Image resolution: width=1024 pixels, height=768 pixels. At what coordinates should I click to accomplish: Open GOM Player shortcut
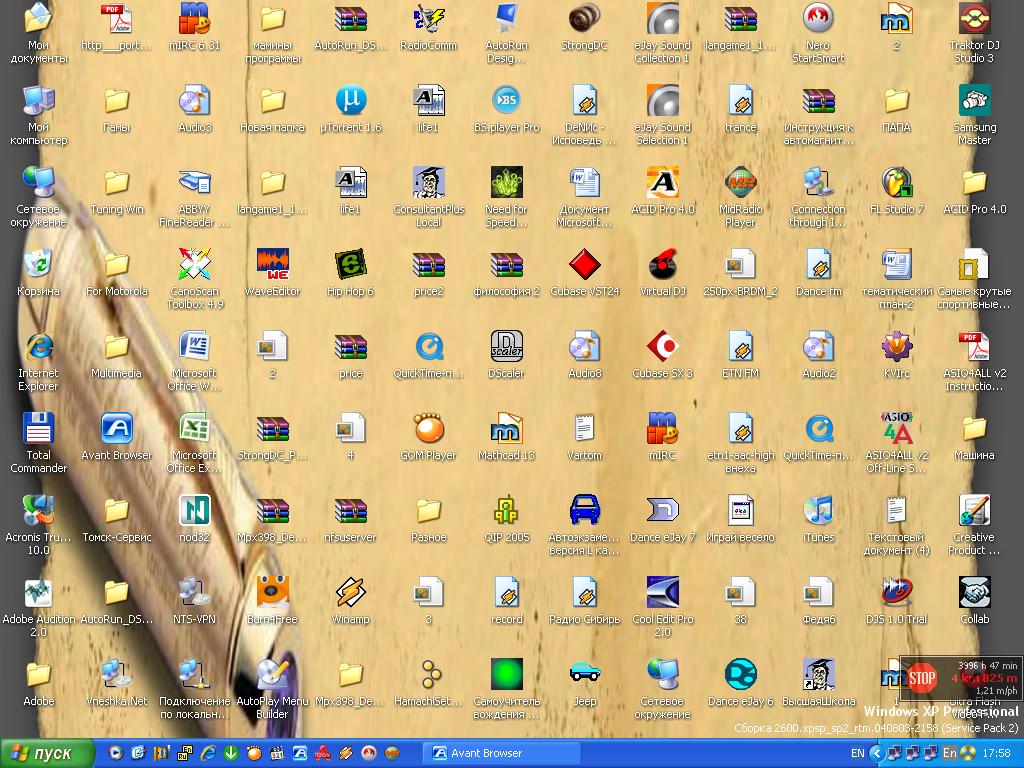[428, 429]
